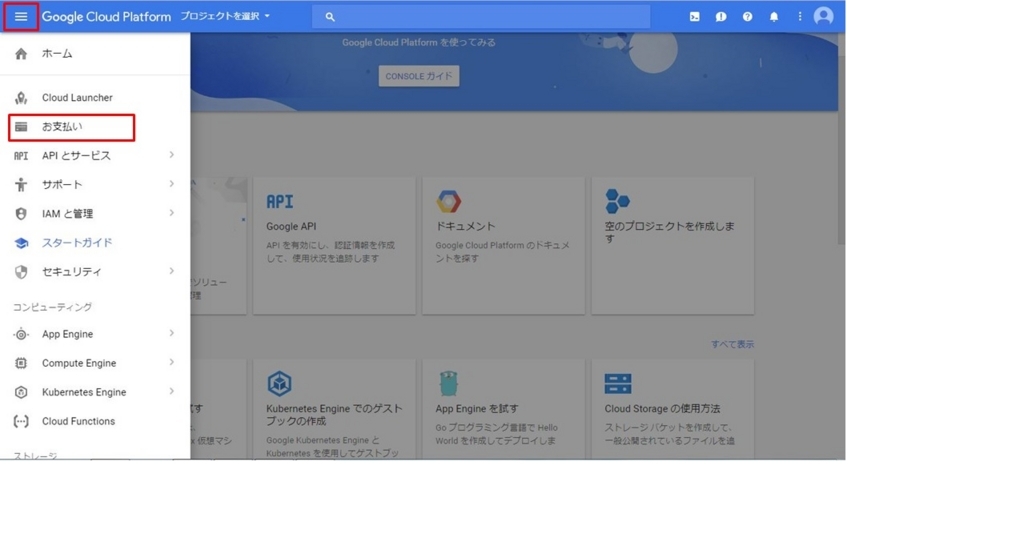Expand the IAM と管理 submenu arrow
The height and width of the screenshot is (558, 1024).
click(172, 213)
